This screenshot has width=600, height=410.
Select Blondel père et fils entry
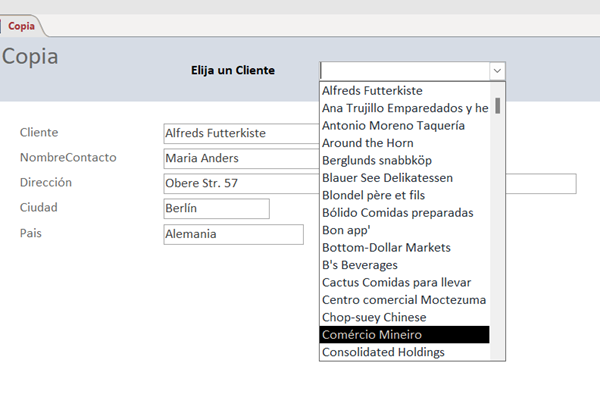tap(404, 195)
